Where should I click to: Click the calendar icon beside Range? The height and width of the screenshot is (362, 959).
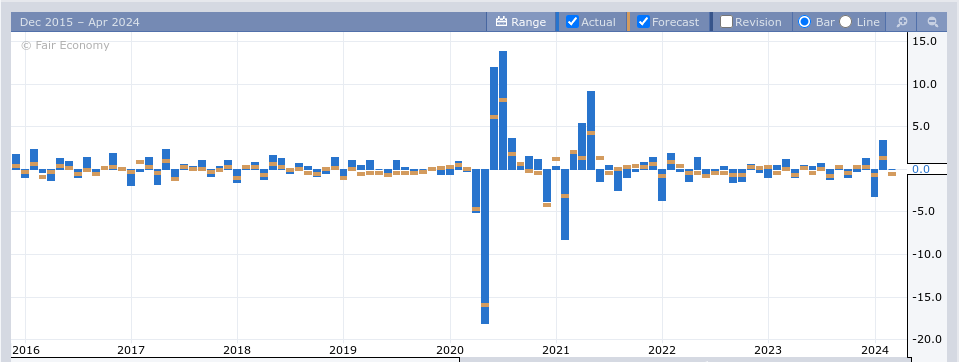[x=502, y=22]
